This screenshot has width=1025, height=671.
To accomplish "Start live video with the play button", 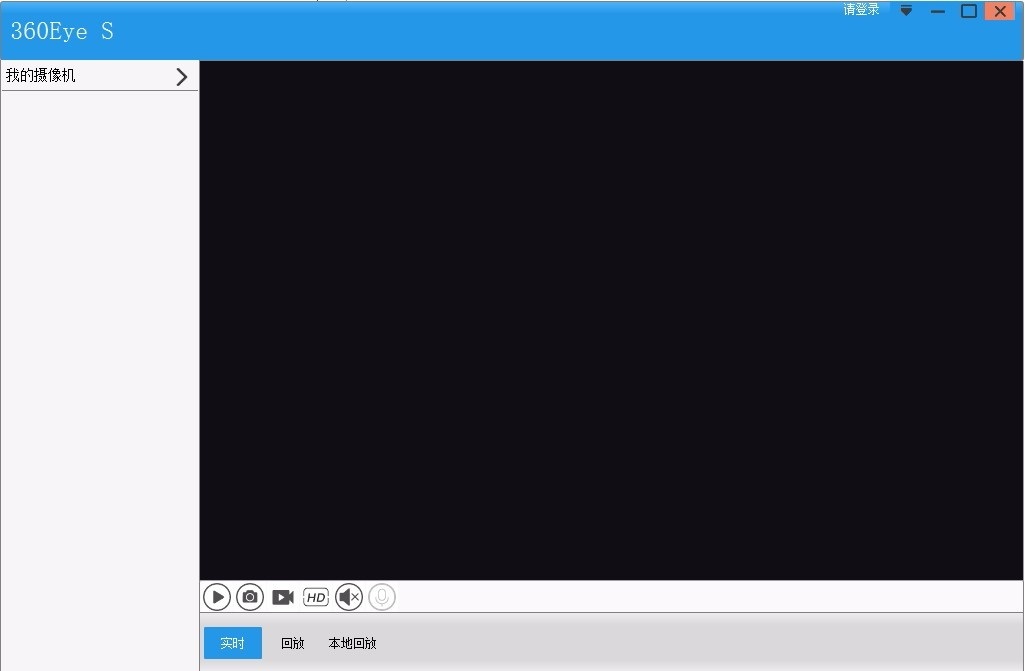I will 217,597.
